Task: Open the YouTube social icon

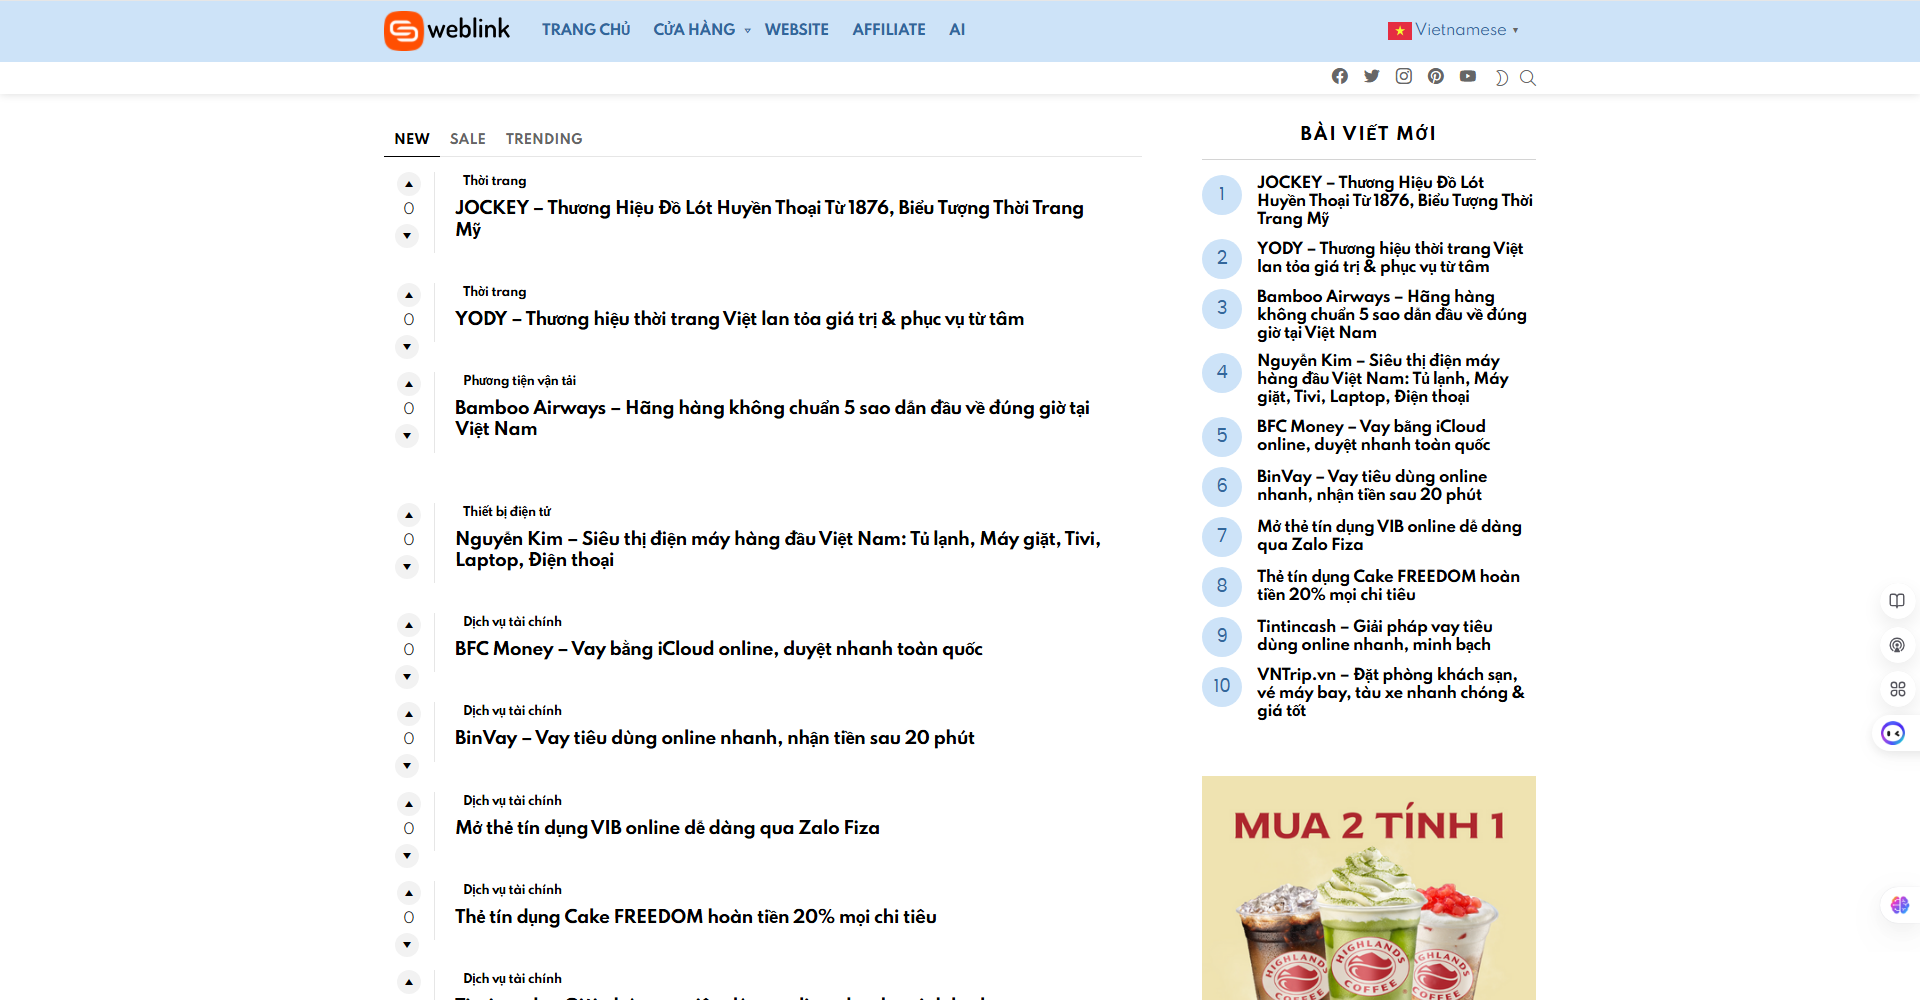Action: (1468, 76)
